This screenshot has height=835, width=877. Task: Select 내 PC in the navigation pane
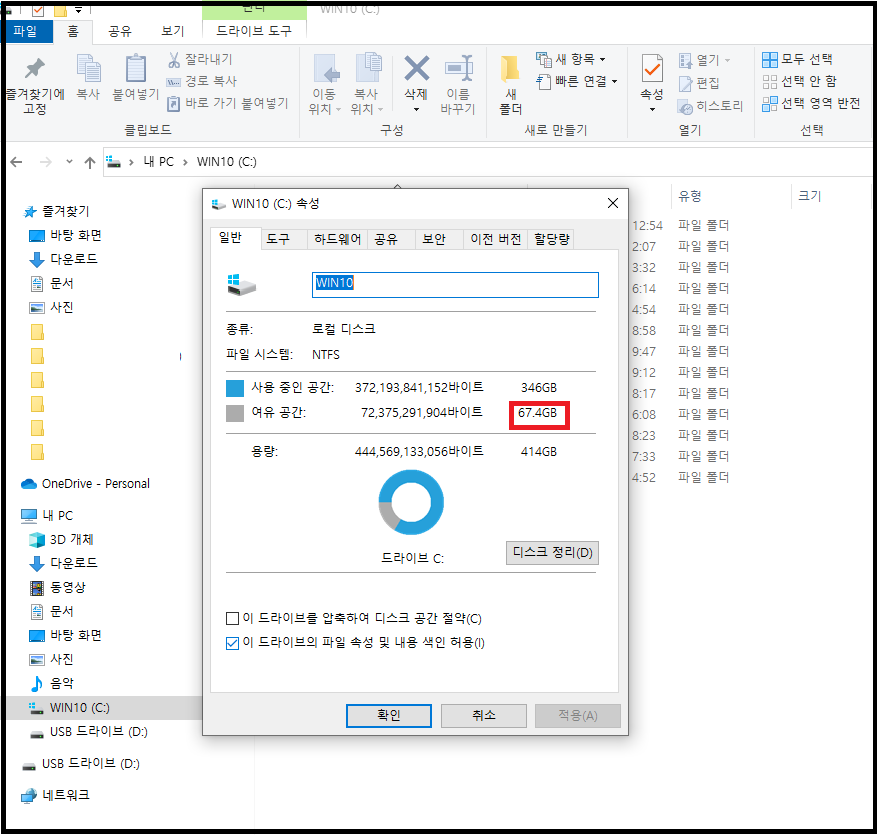(x=47, y=516)
